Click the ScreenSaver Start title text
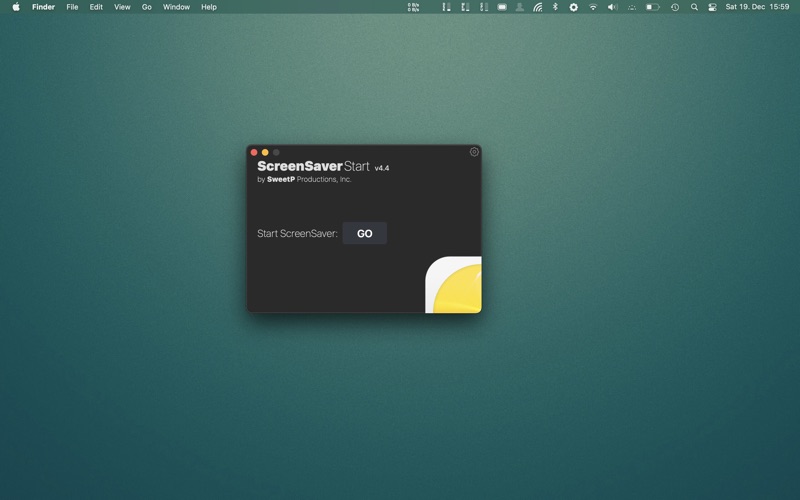Viewport: 800px width, 500px height. 313,166
